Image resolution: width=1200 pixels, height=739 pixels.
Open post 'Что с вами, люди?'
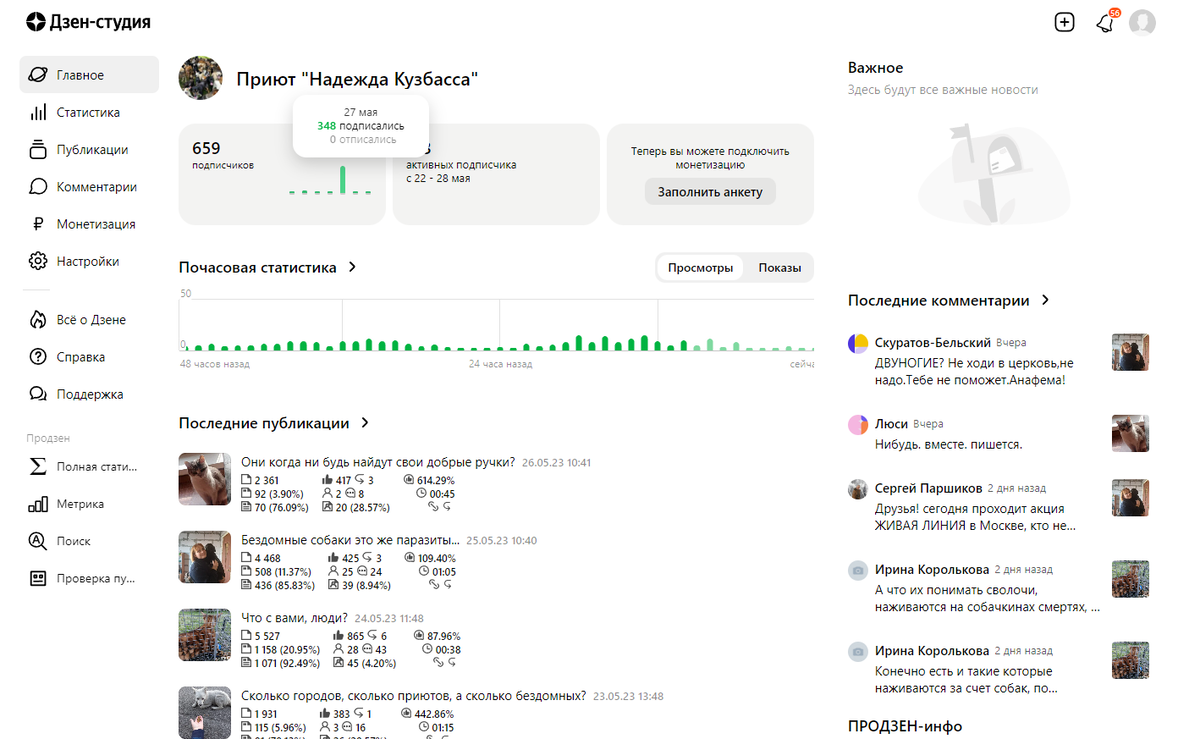(294, 618)
